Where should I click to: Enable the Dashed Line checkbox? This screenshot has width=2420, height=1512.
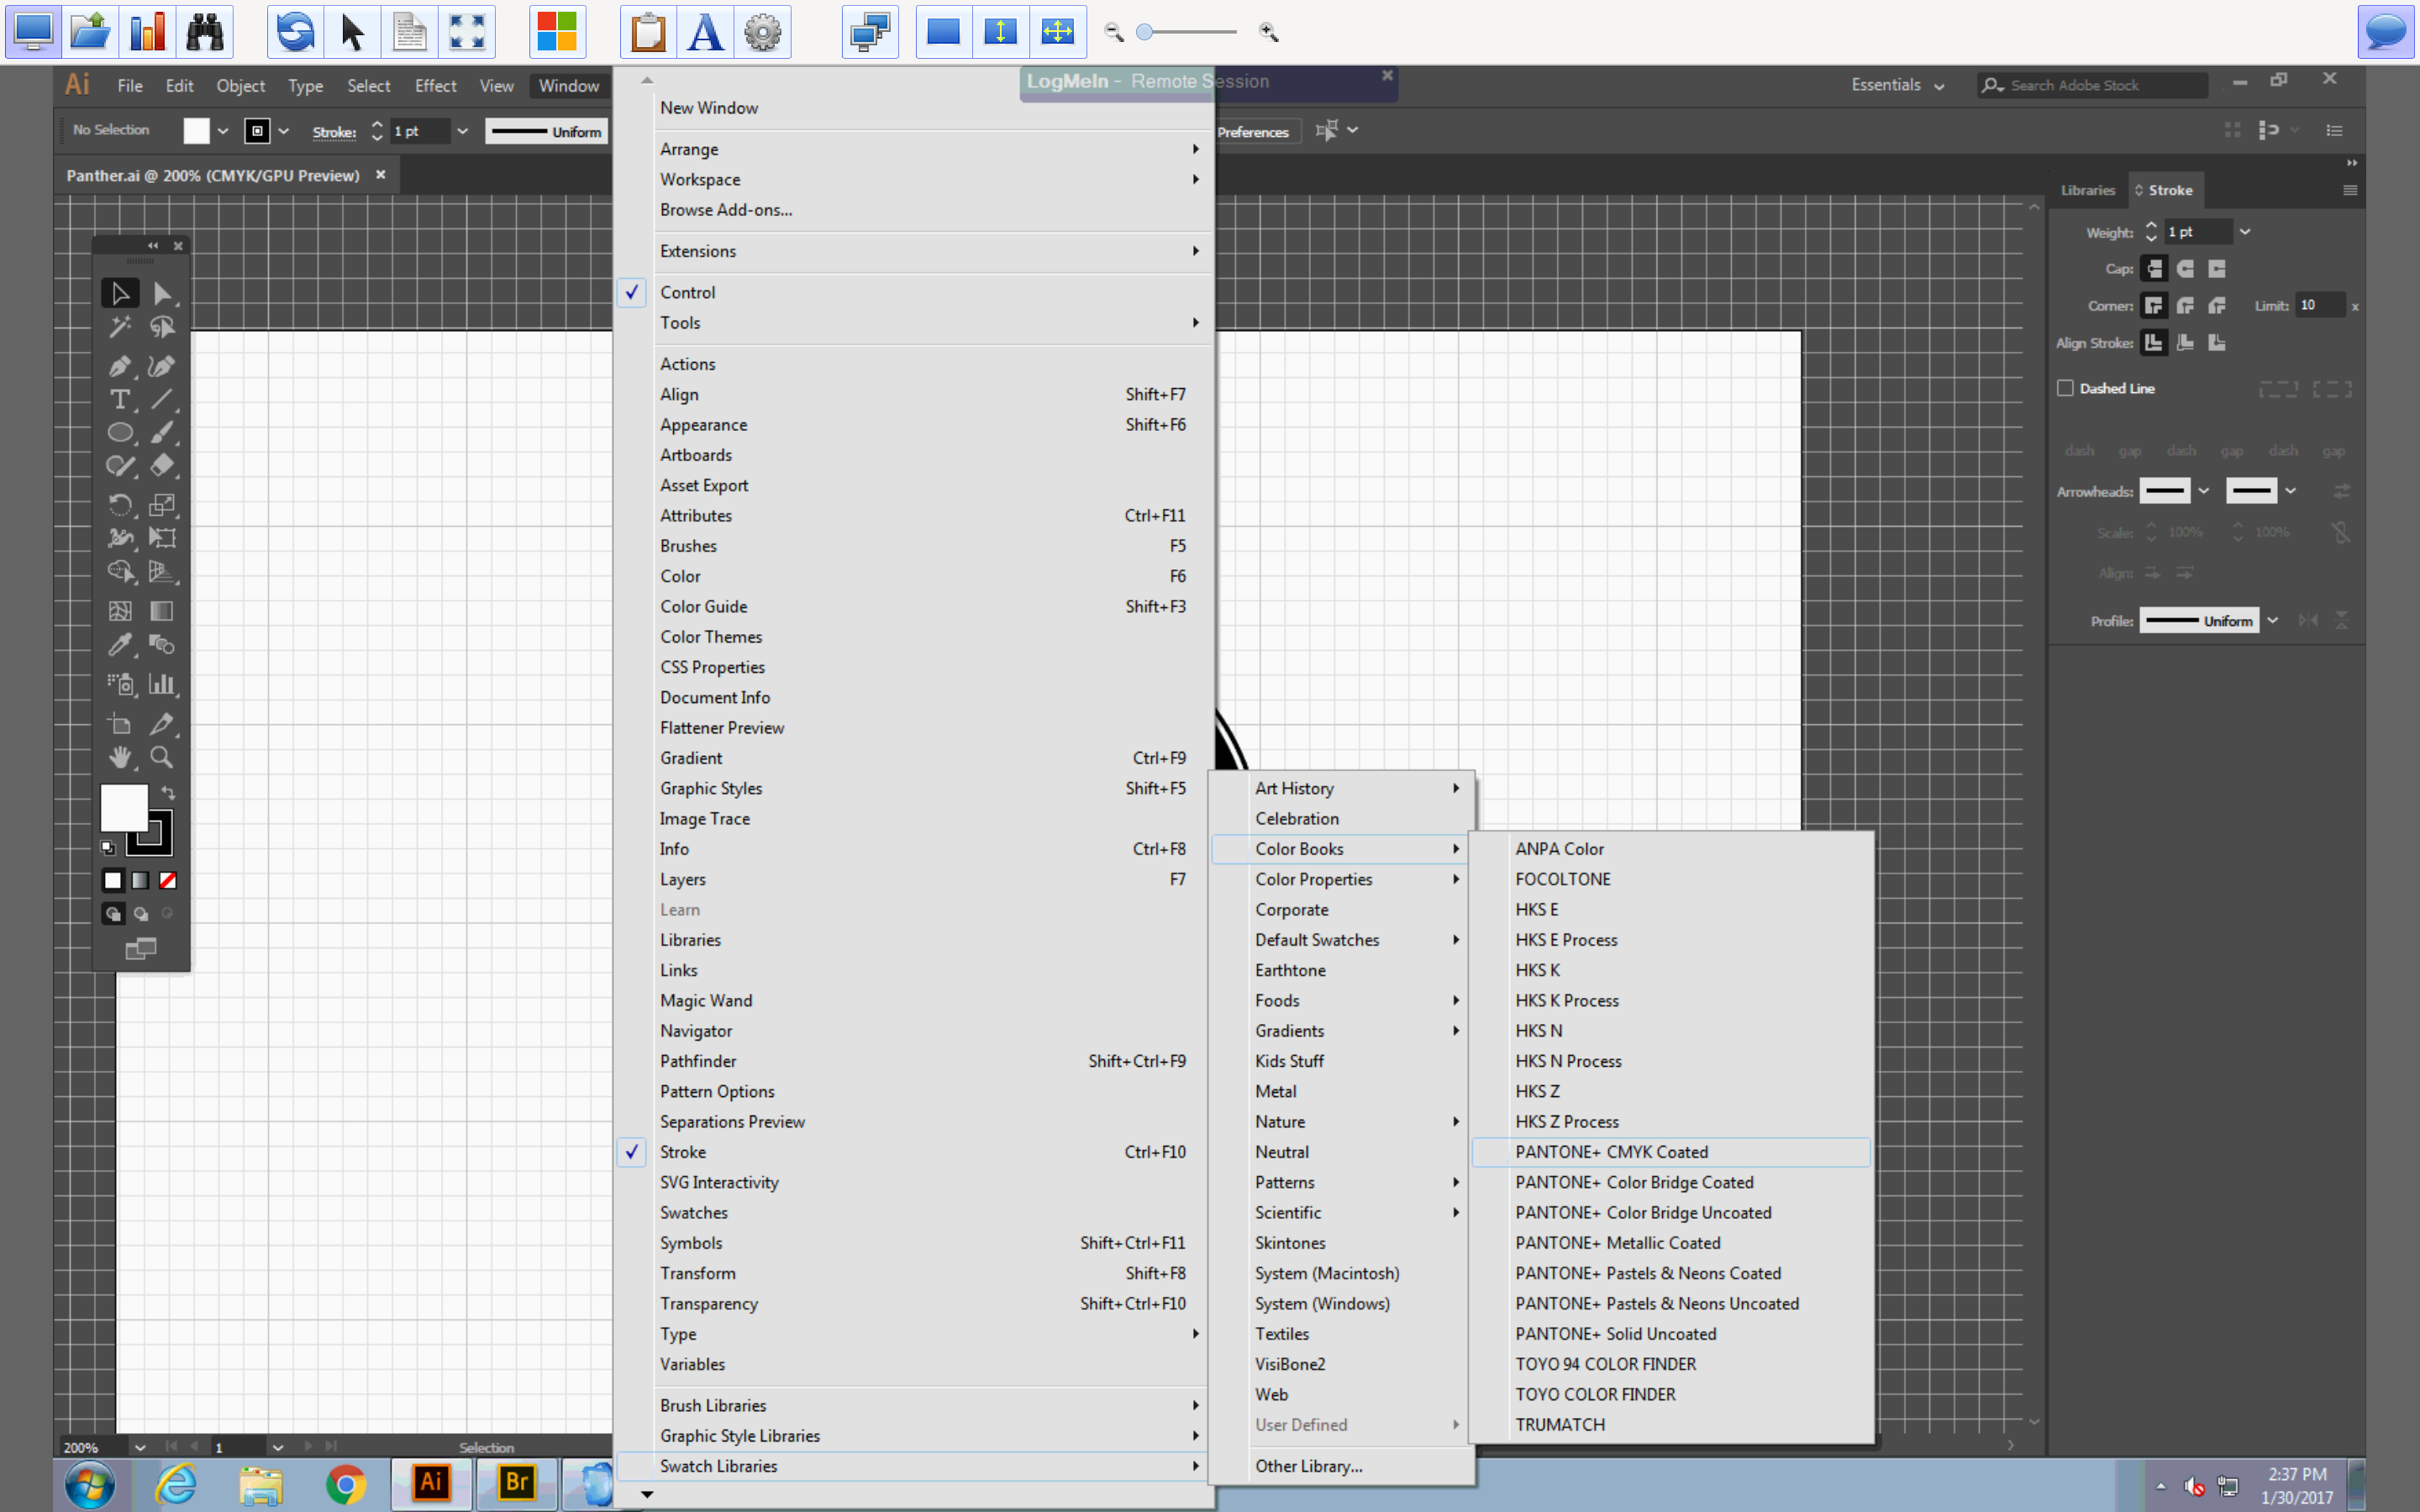pyautogui.click(x=2065, y=388)
